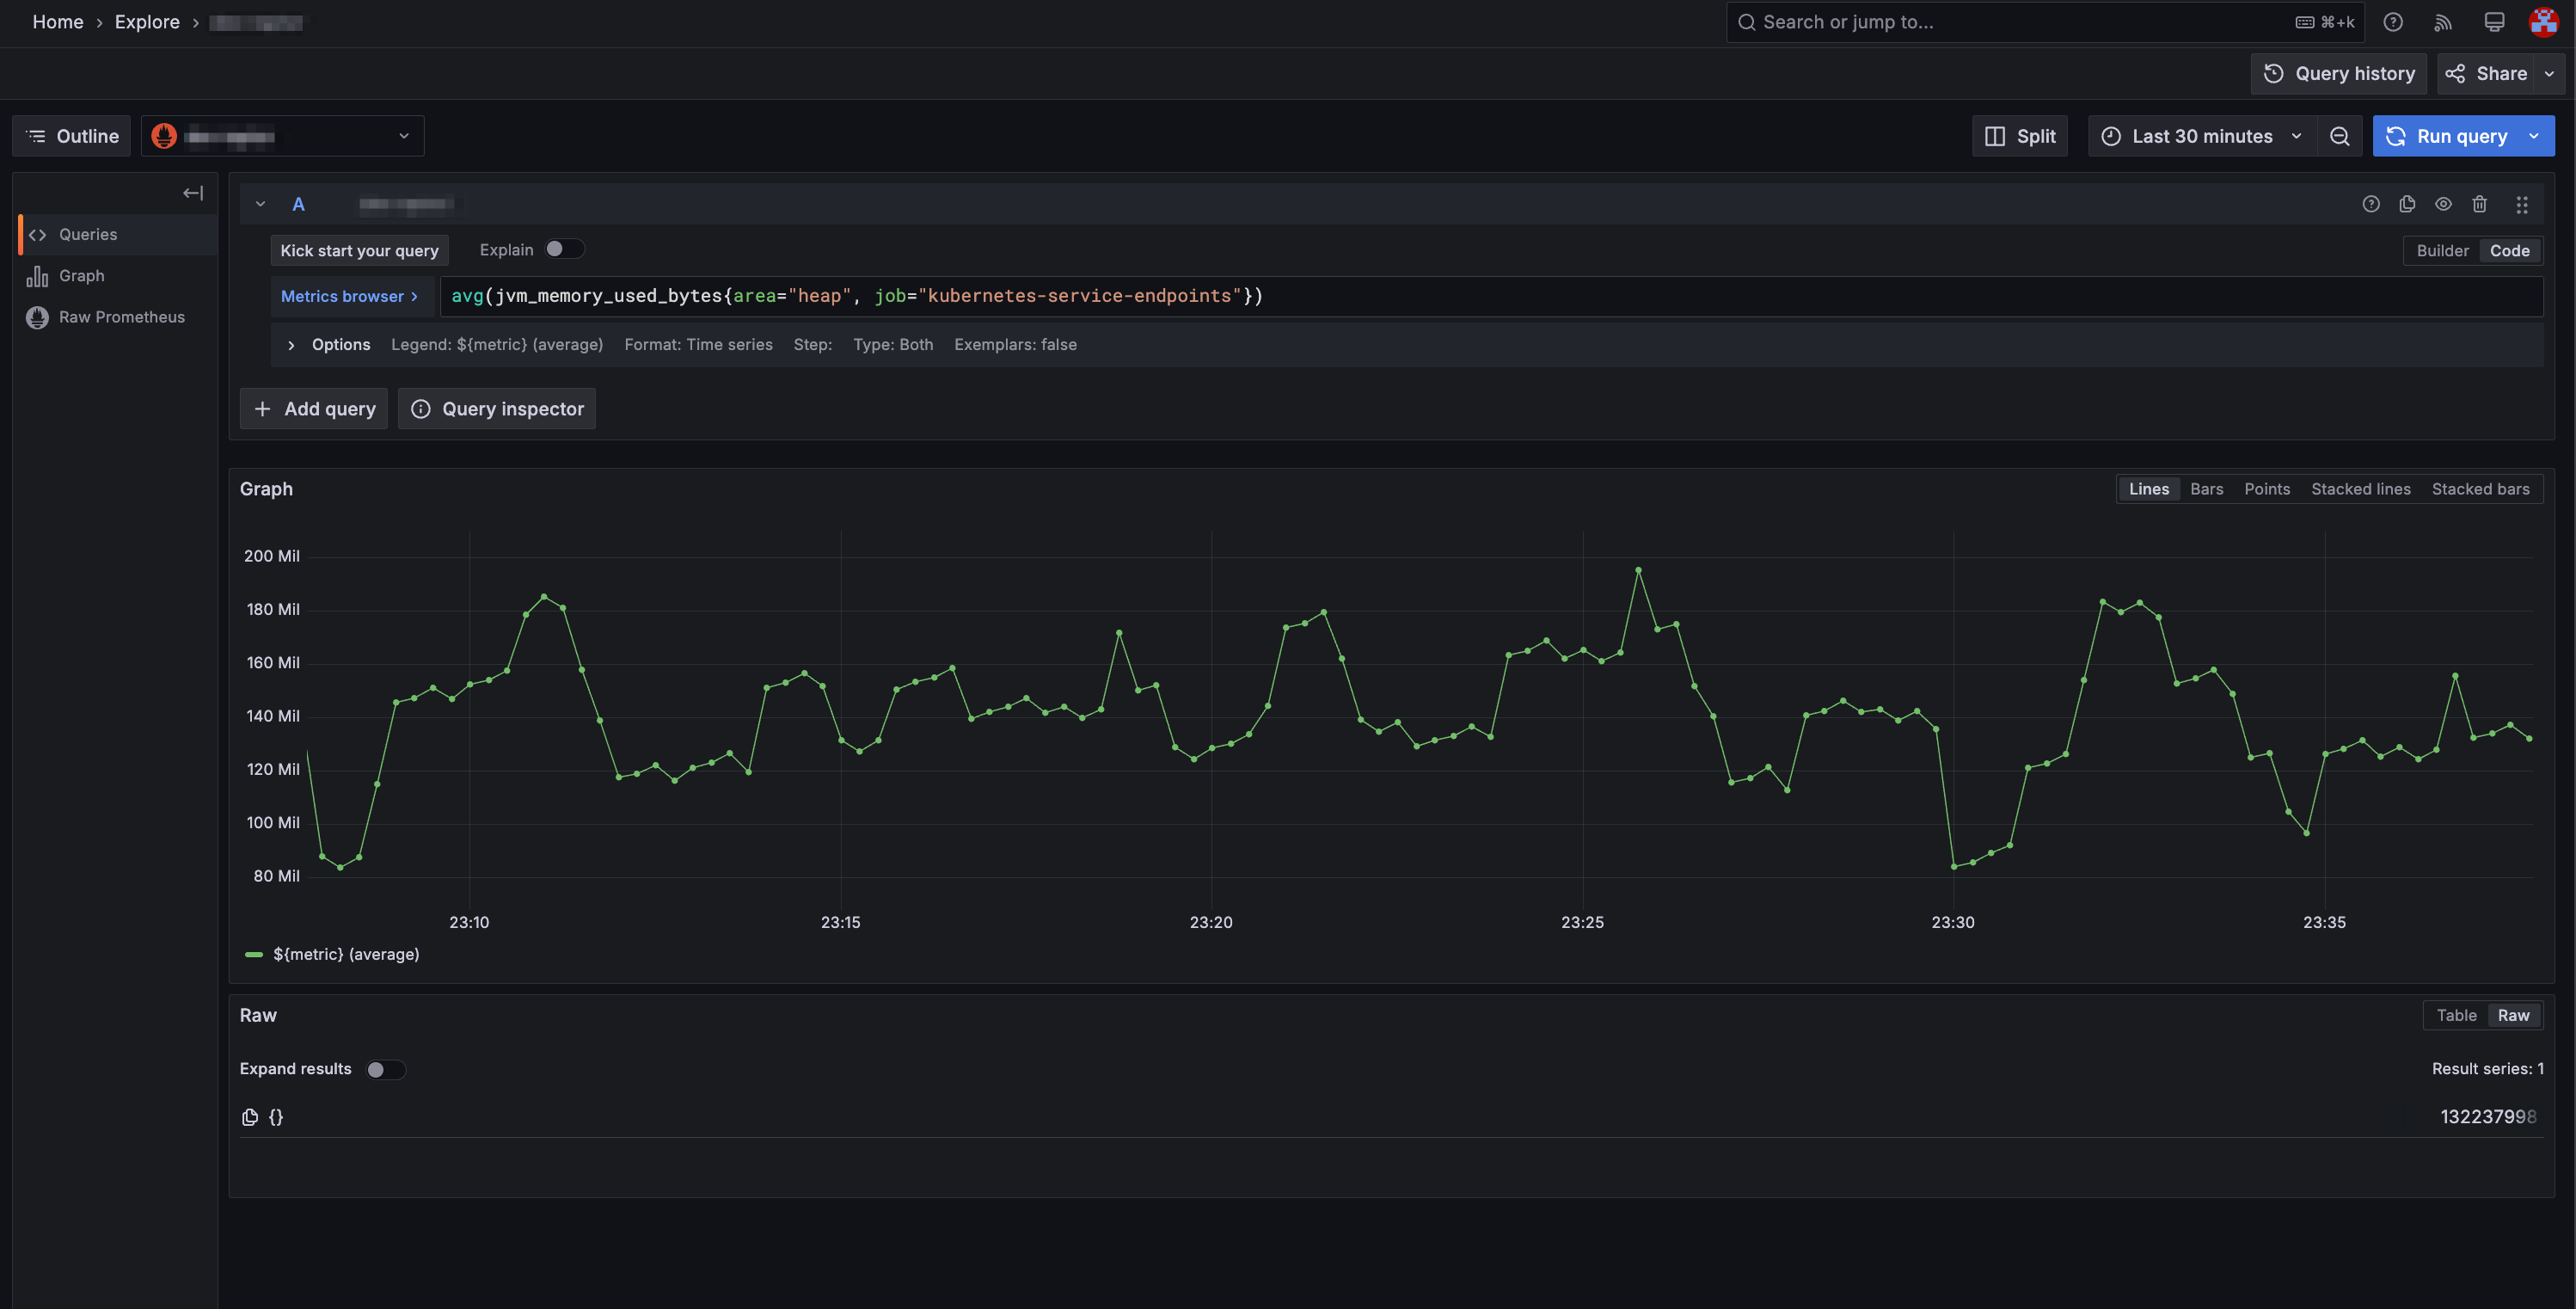The width and height of the screenshot is (2576, 1309).
Task: Open the Query inspector
Action: coord(496,408)
